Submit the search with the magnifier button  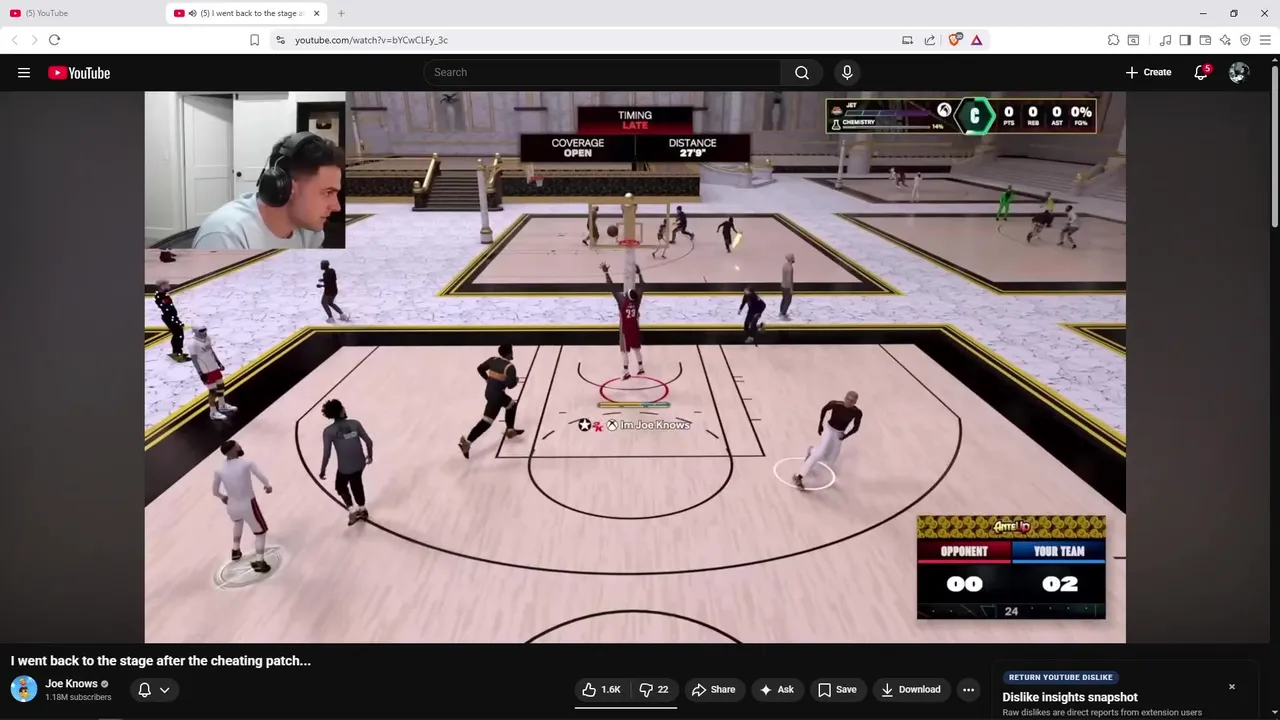pyautogui.click(x=802, y=72)
